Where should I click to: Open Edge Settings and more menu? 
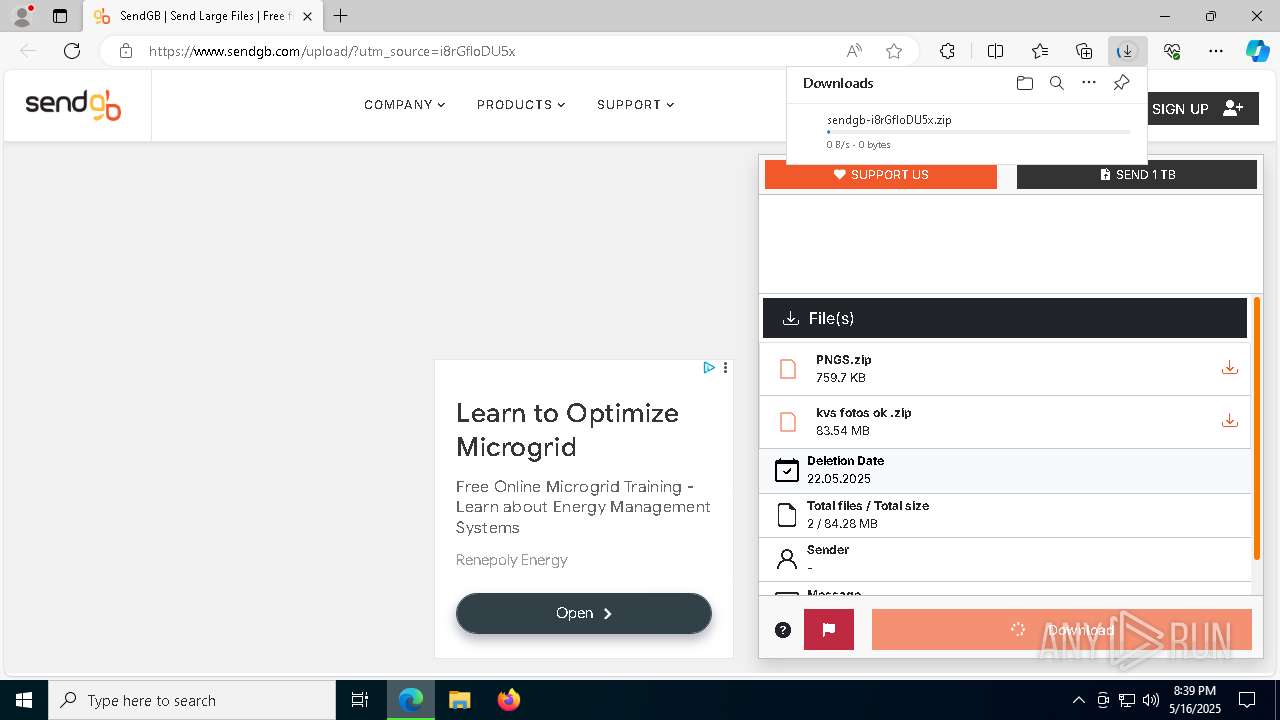[1216, 51]
